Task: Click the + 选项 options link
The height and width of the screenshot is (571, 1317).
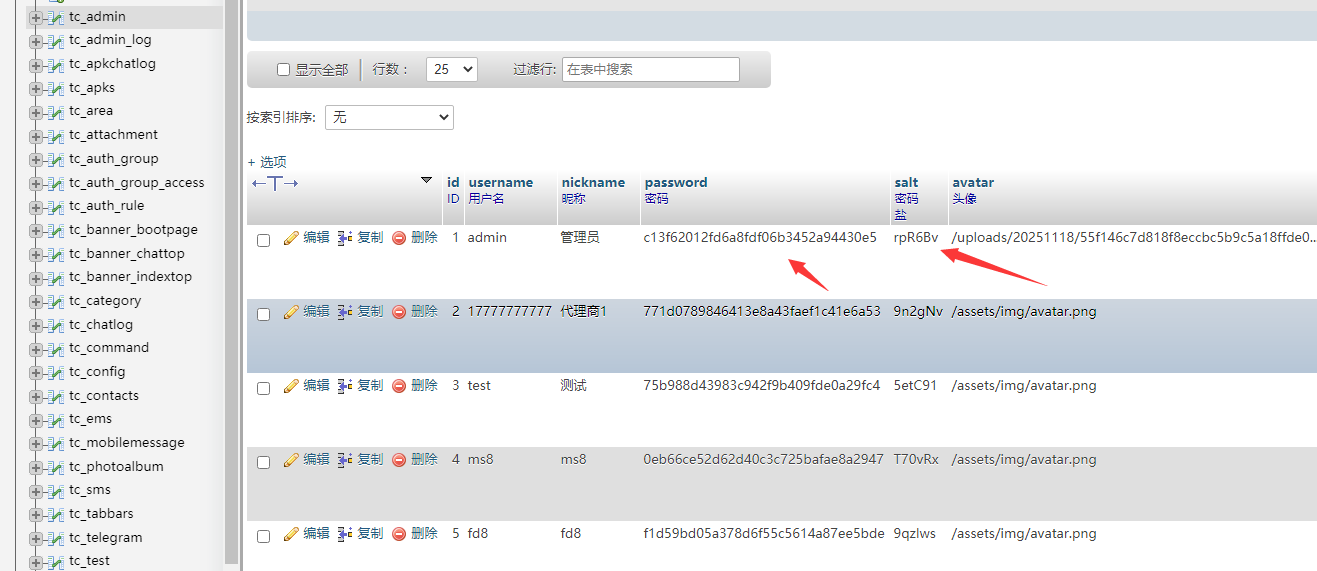Action: tap(267, 161)
